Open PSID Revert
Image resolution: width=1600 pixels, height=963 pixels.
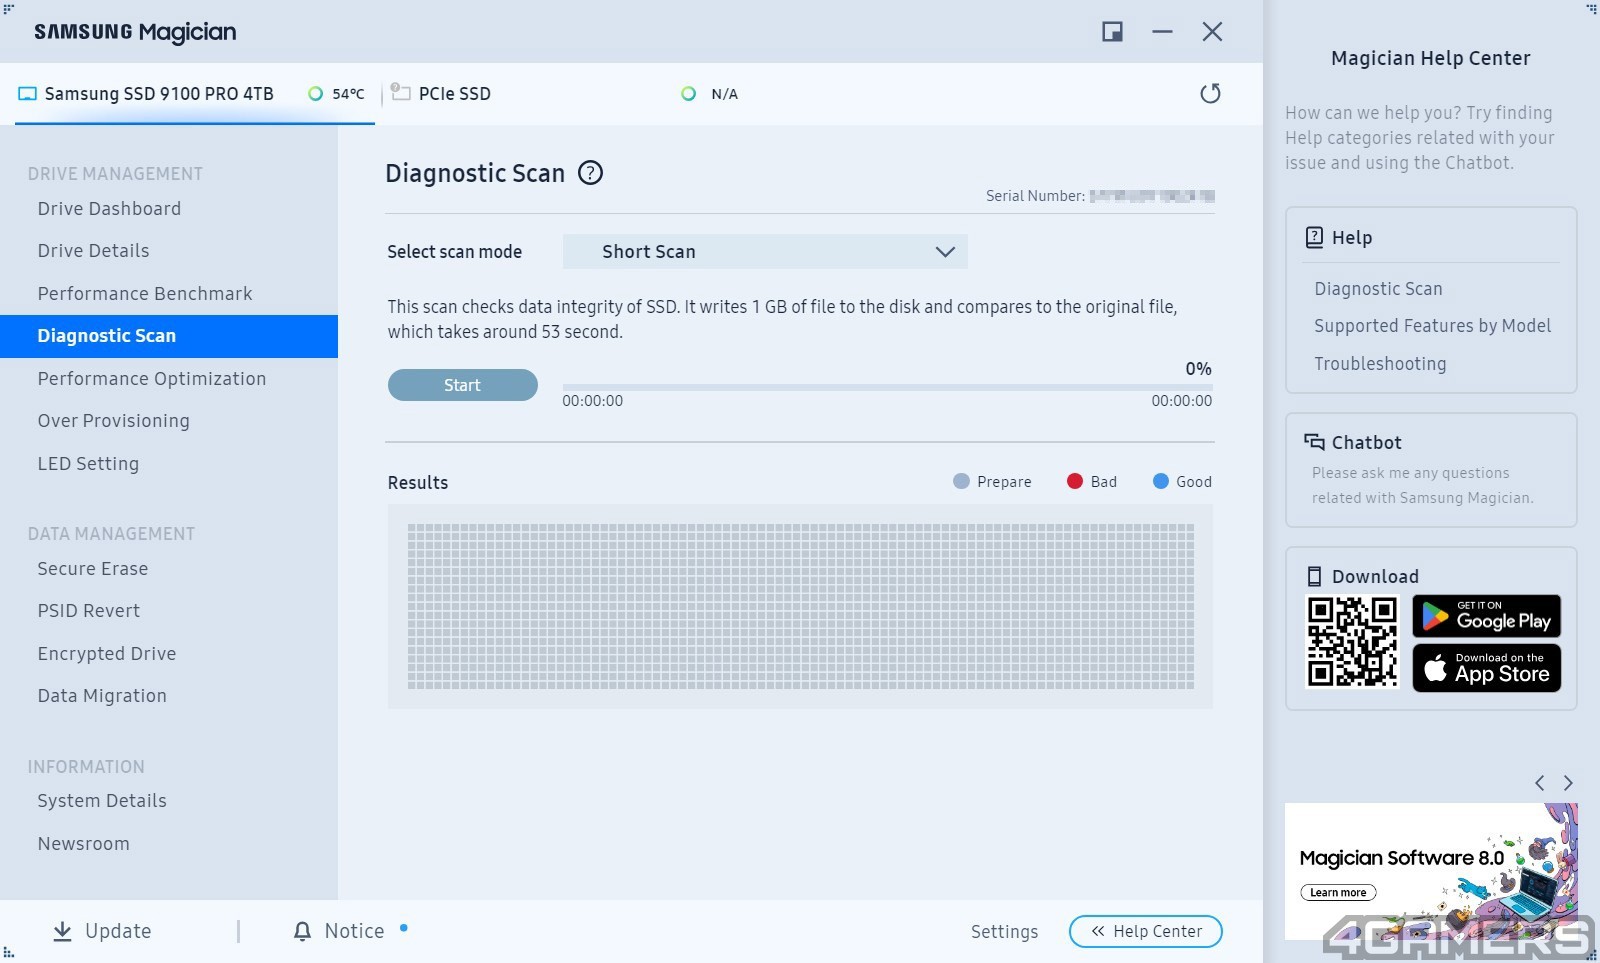click(x=89, y=610)
